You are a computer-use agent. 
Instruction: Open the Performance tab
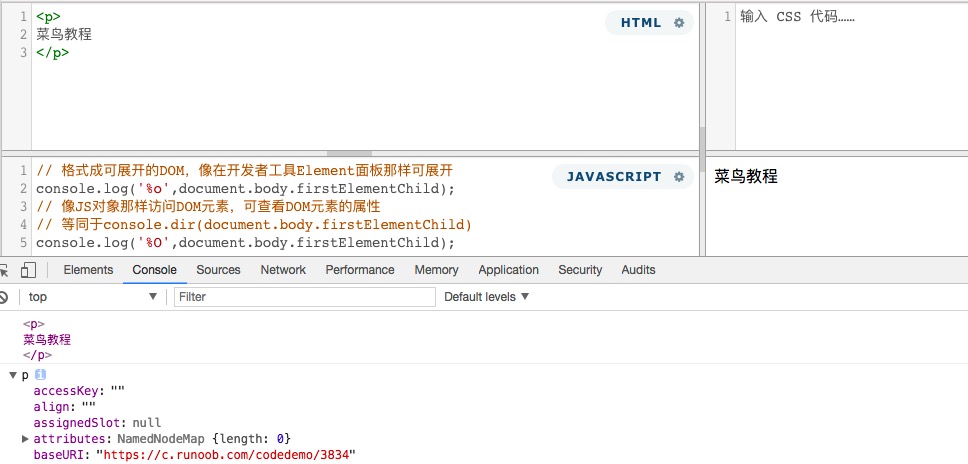click(360, 270)
